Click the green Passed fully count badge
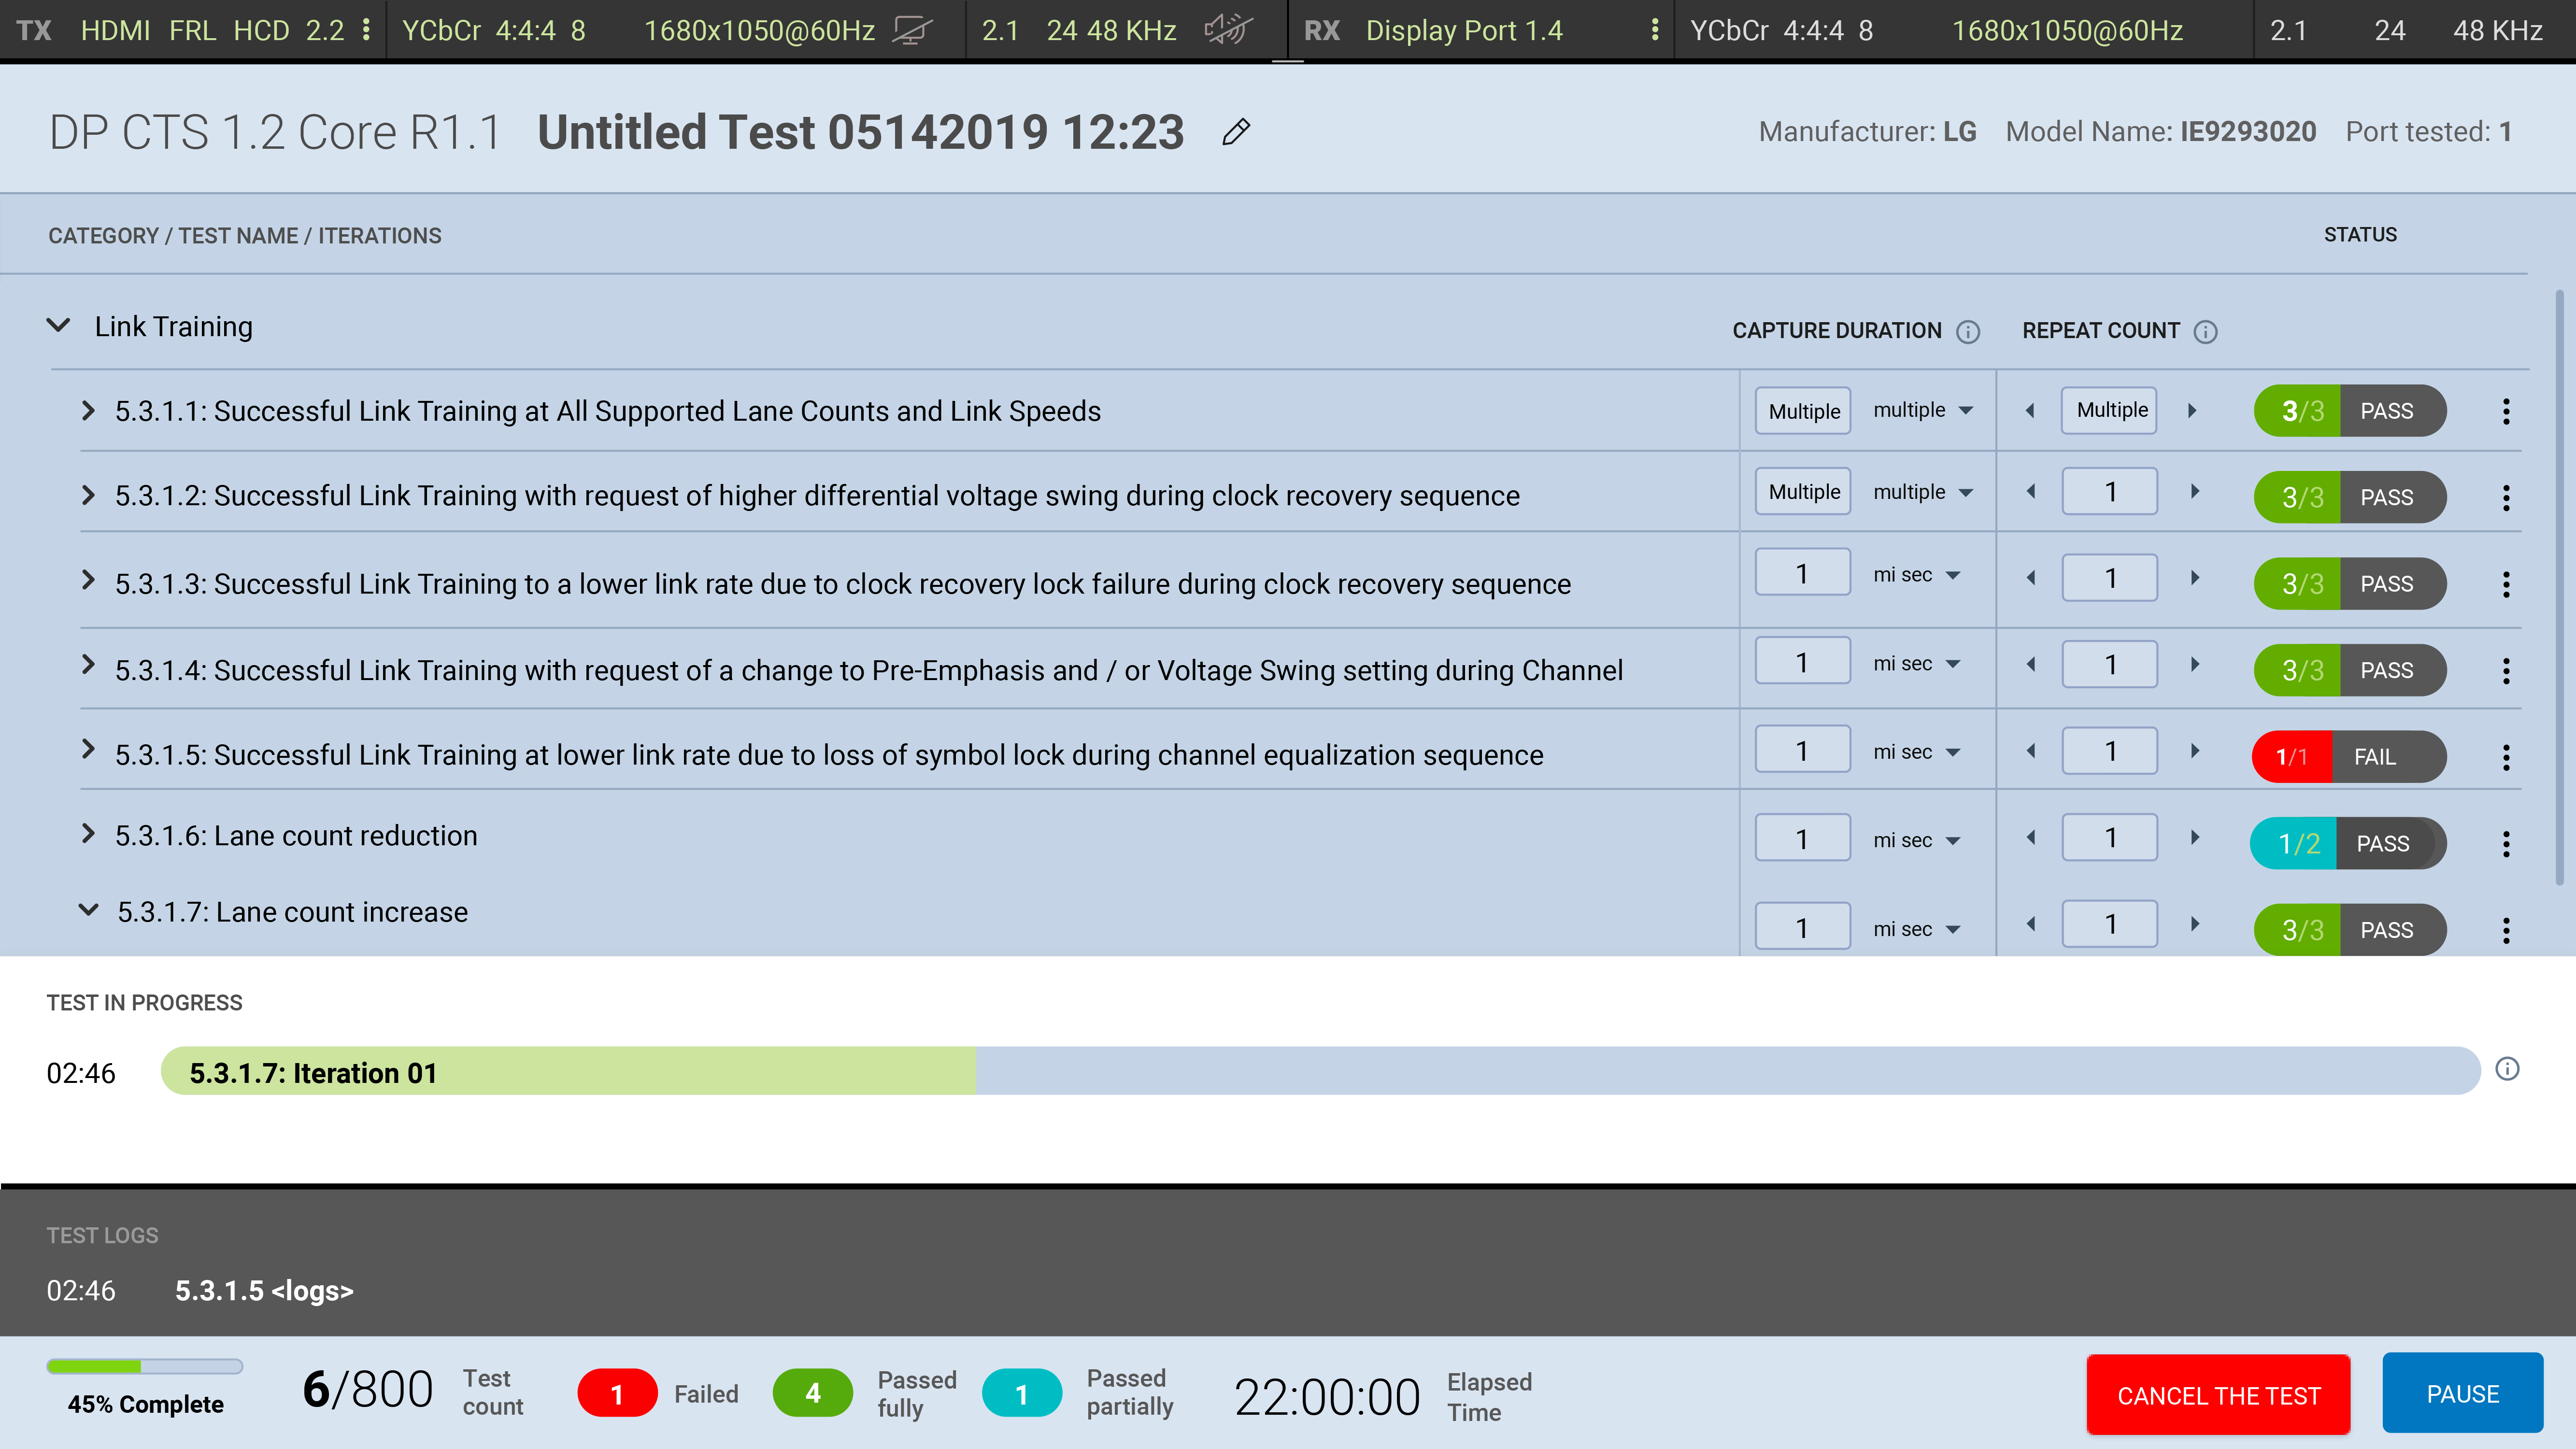Viewport: 2576px width, 1449px height. 813,1393
